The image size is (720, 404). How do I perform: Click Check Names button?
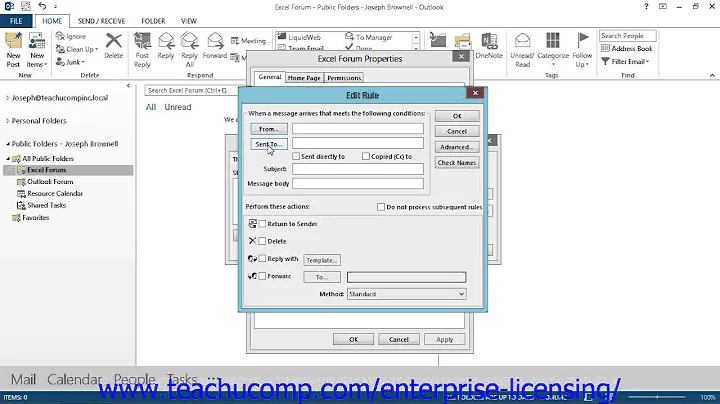point(457,163)
